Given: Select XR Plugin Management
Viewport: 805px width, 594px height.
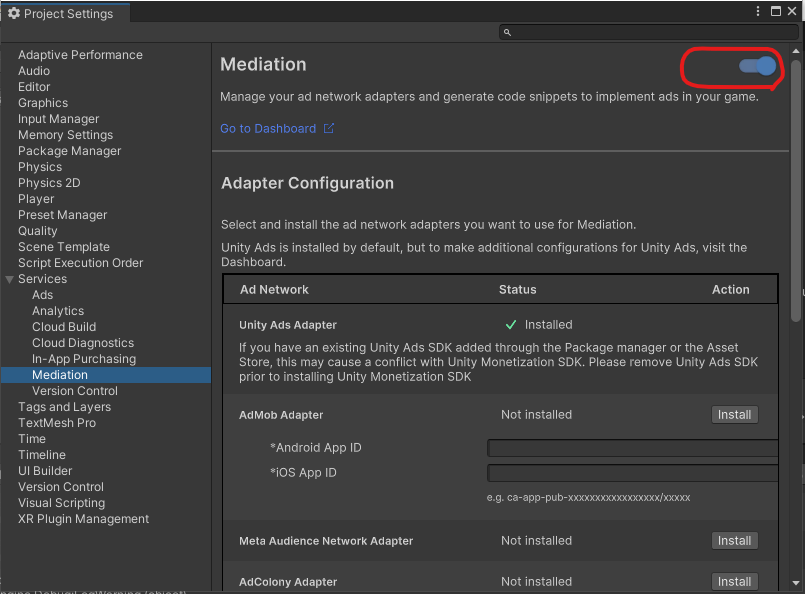Looking at the screenshot, I should [x=84, y=519].
